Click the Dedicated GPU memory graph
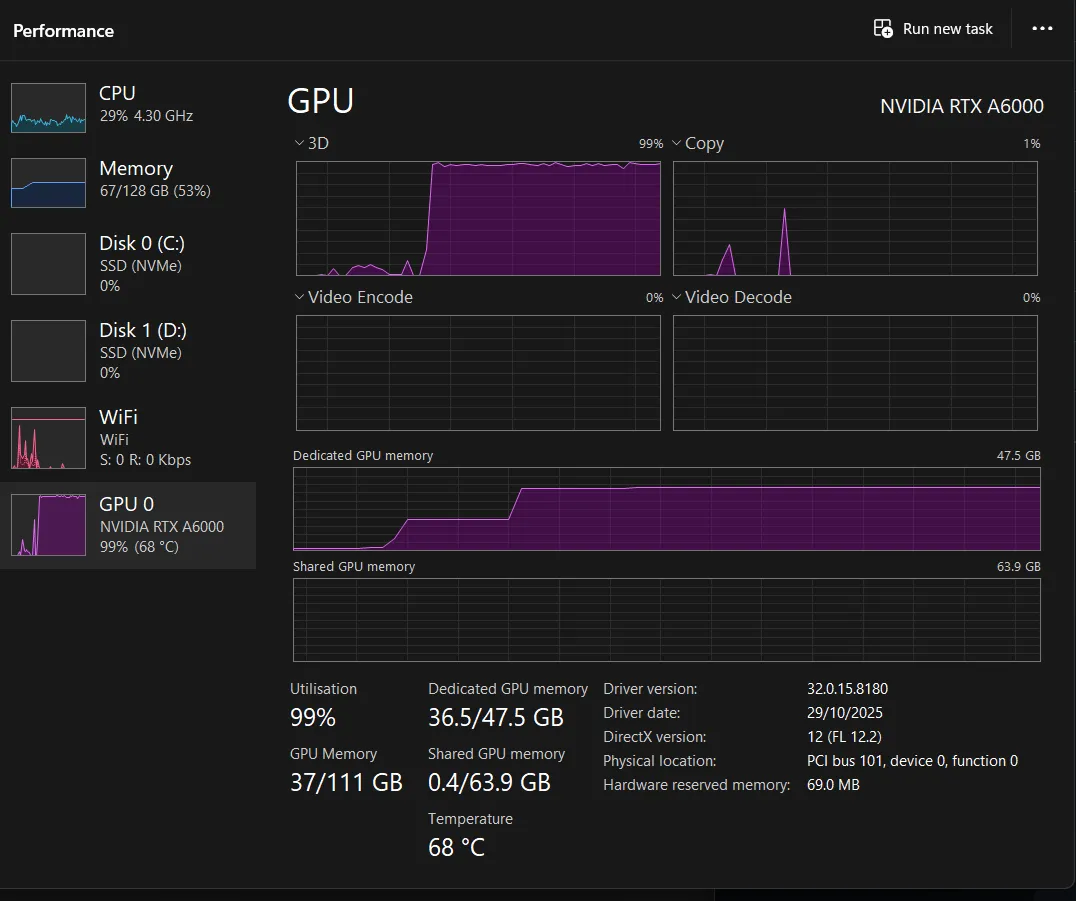1076x901 pixels. (667, 508)
